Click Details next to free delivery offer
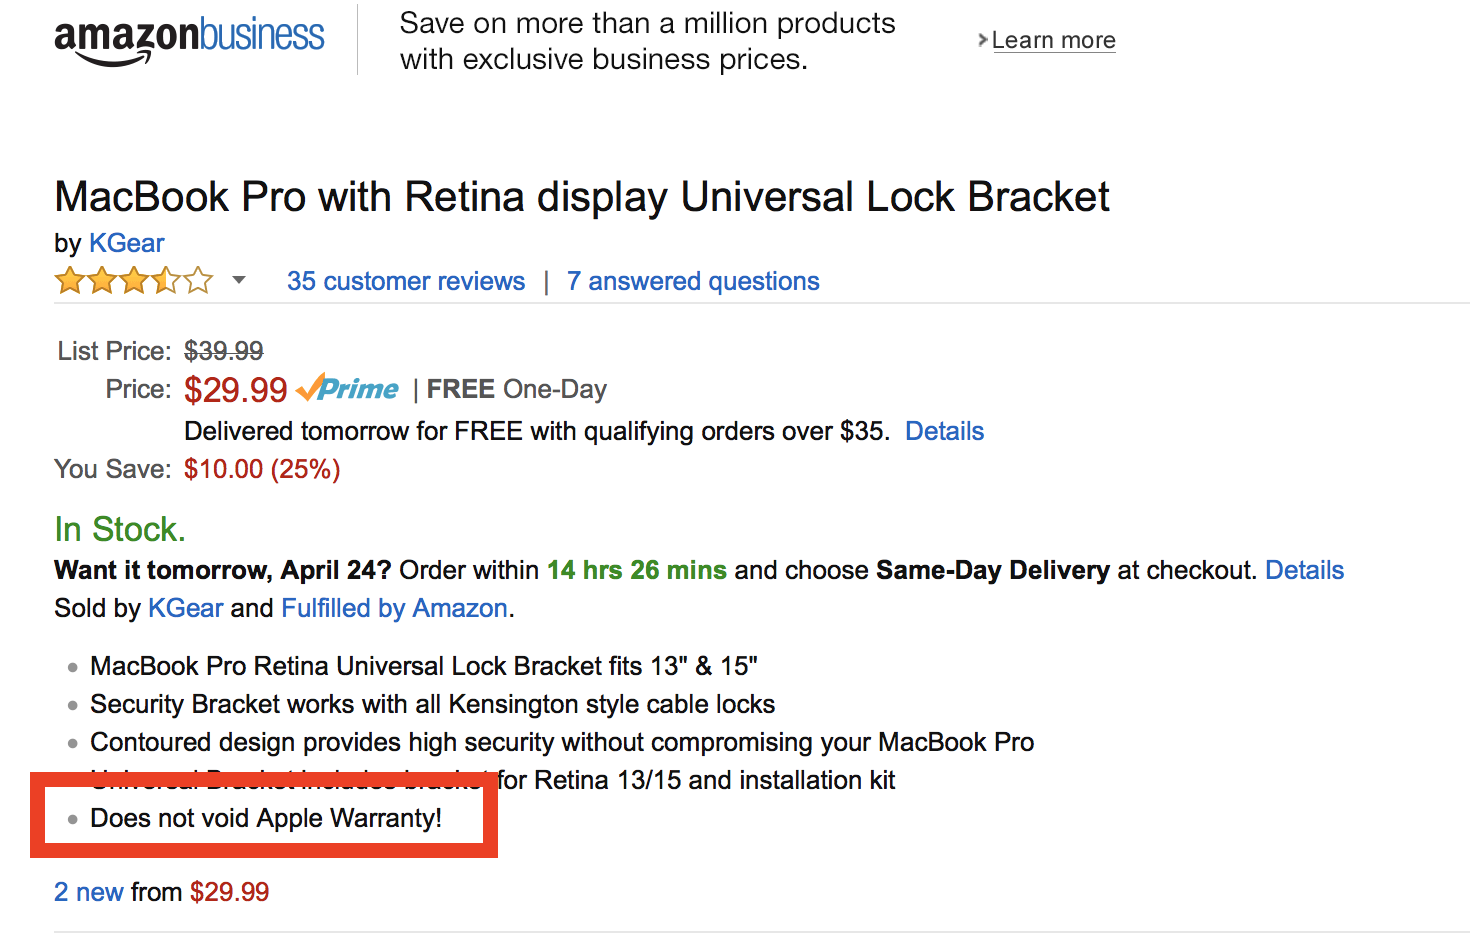The height and width of the screenshot is (942, 1470). [945, 431]
